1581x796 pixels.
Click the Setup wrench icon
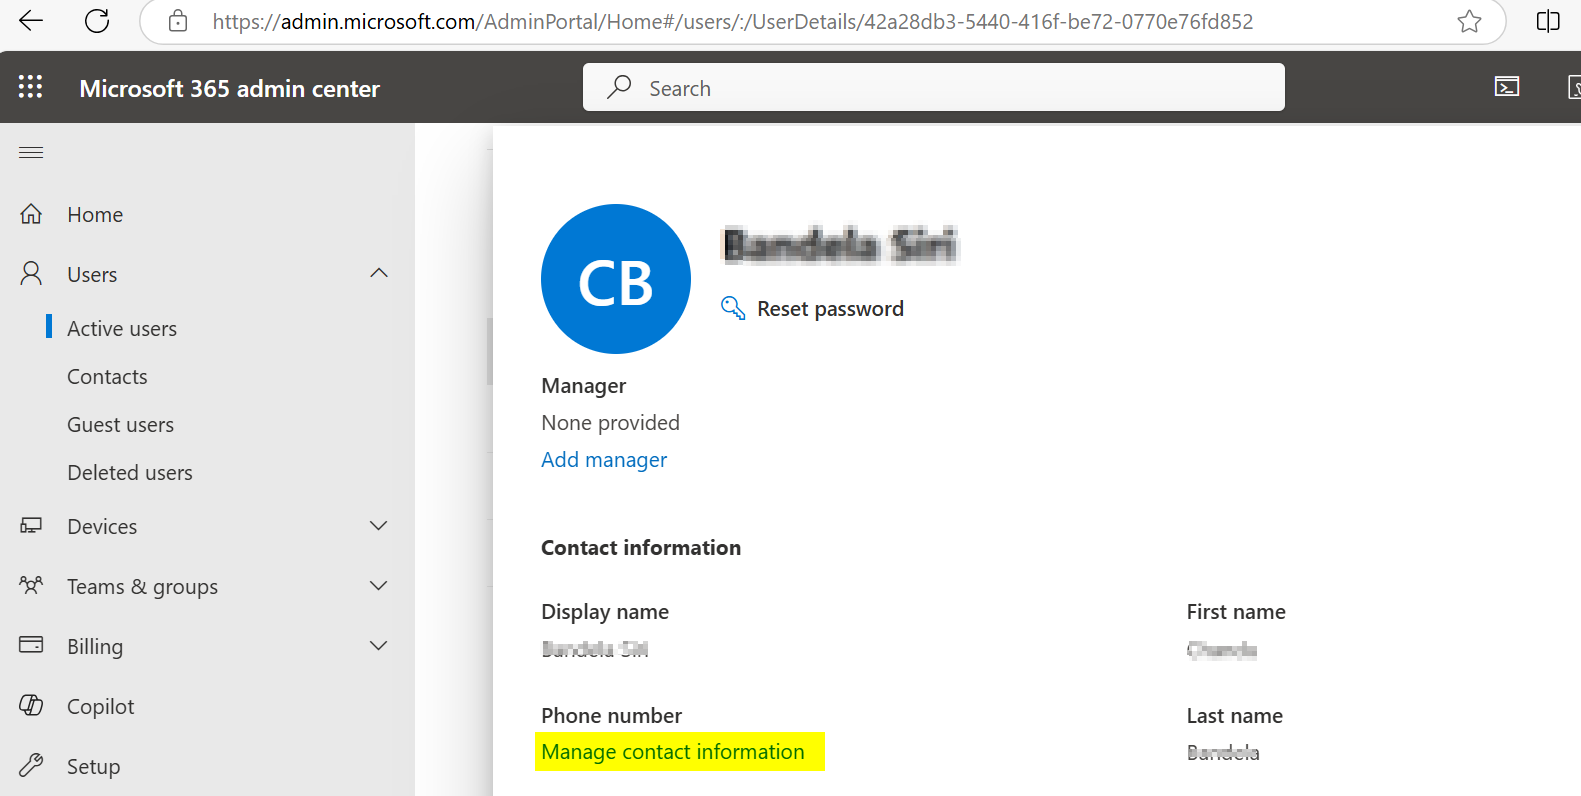[x=31, y=766]
